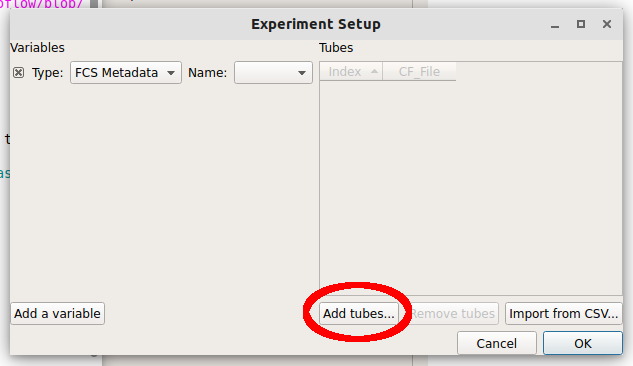Viewport: 633px width, 366px height.
Task: Select the CF_File column header
Action: tap(419, 71)
